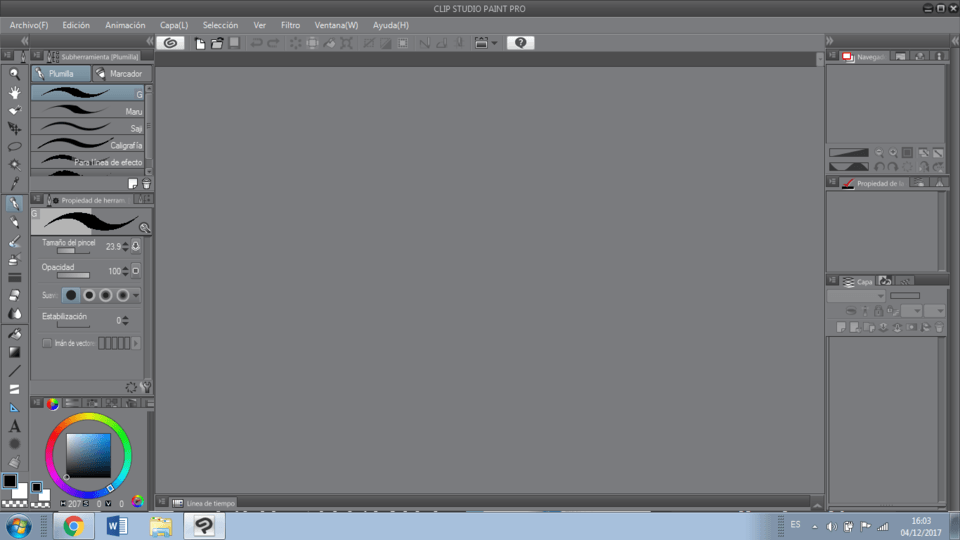Enable the Imán de vectores checkbox
This screenshot has height=540, width=960.
point(47,343)
